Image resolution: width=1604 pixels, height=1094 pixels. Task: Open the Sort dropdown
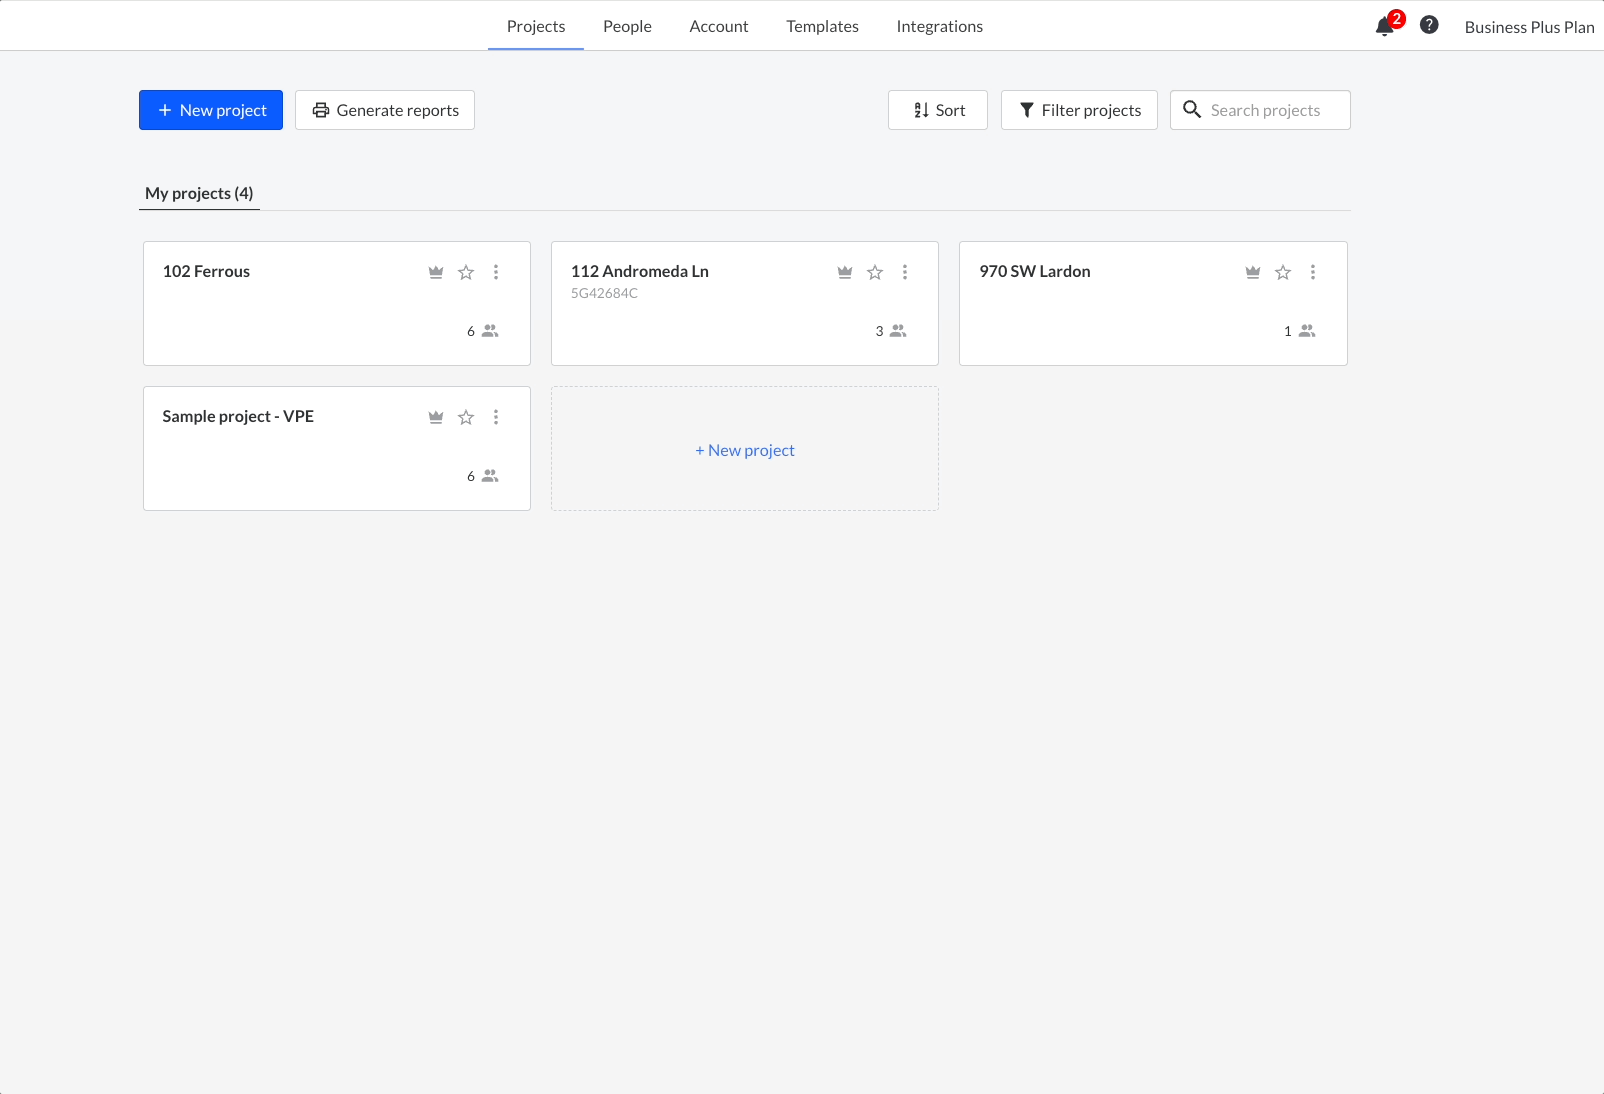click(x=938, y=110)
